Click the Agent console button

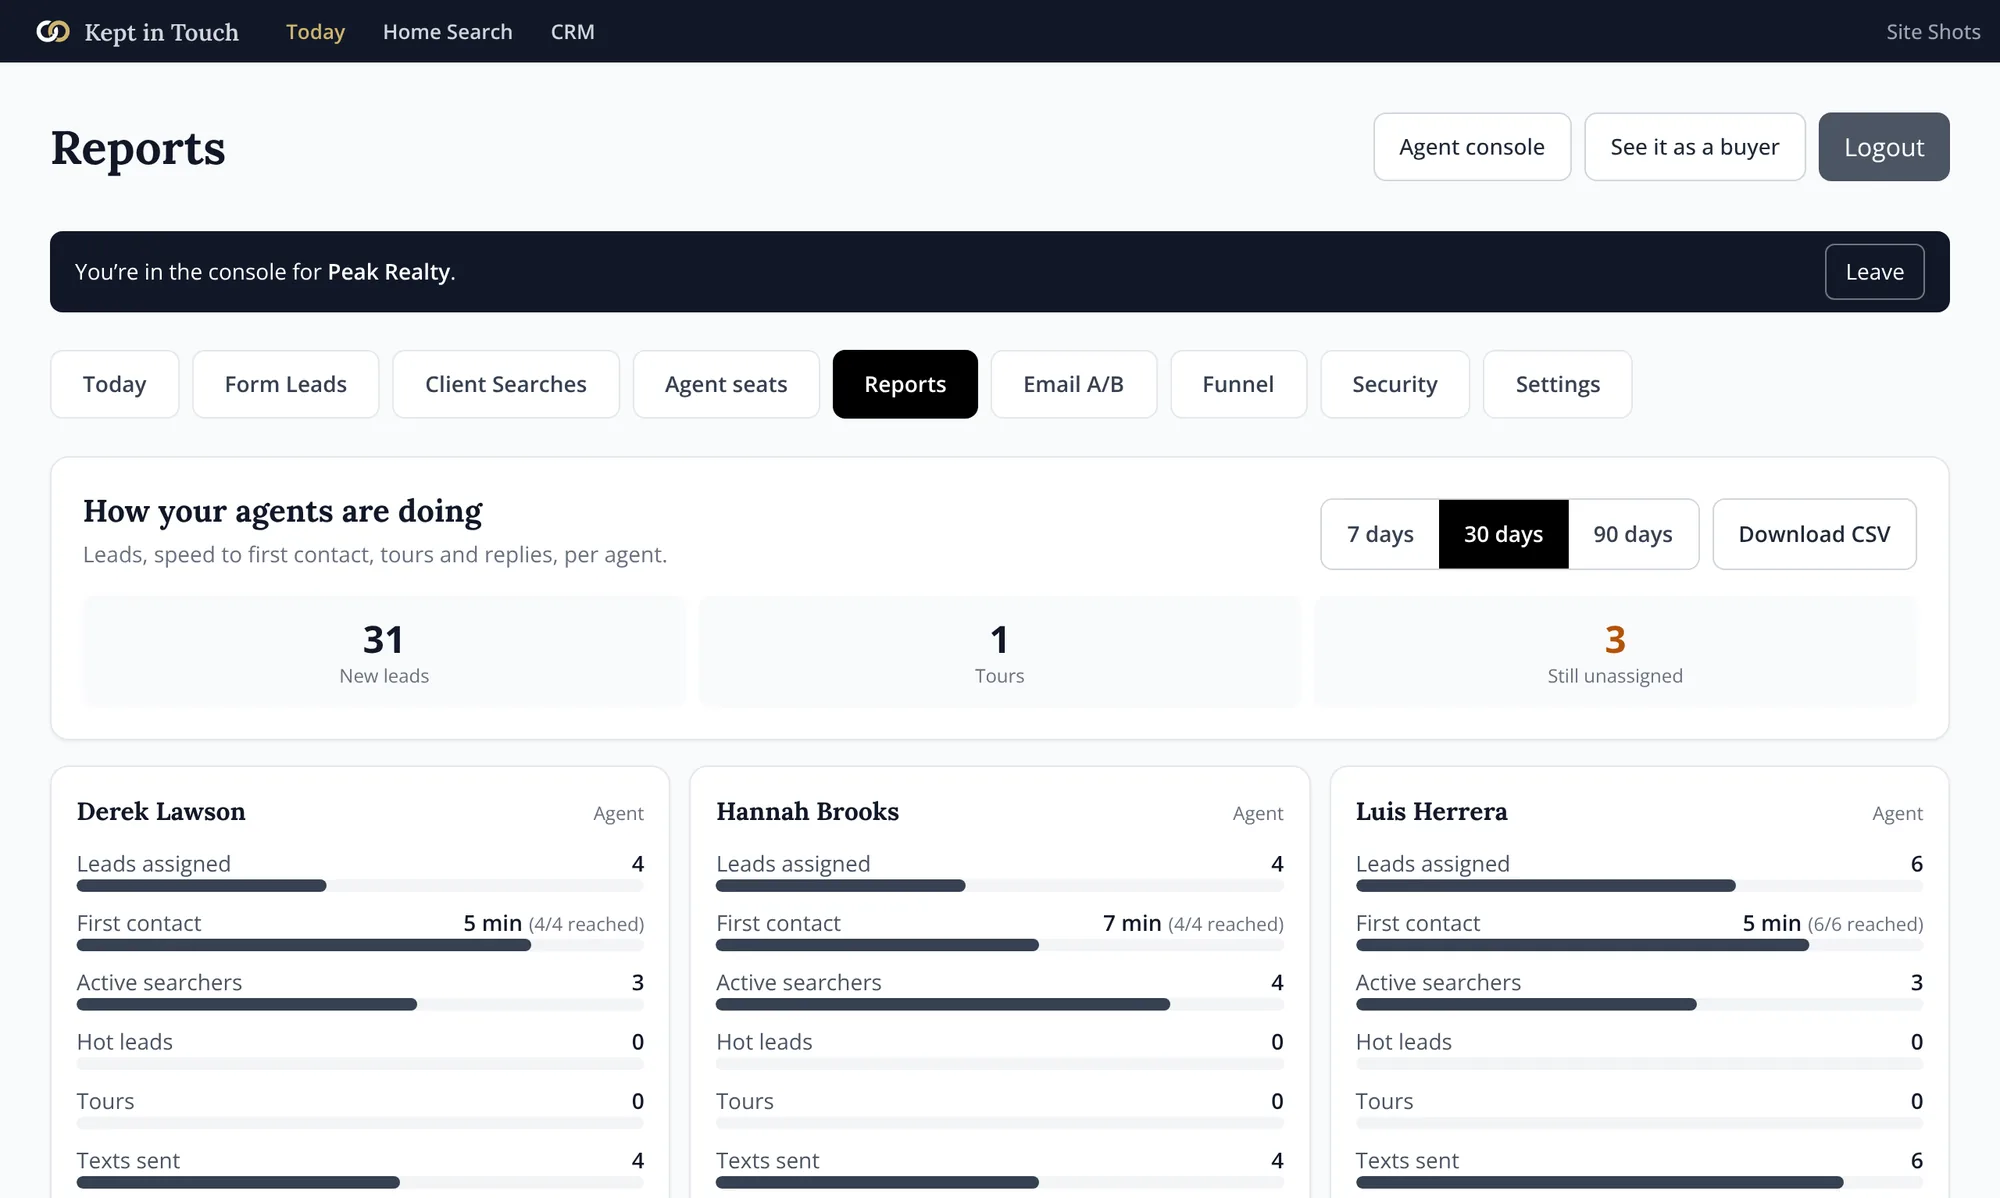[x=1472, y=147]
